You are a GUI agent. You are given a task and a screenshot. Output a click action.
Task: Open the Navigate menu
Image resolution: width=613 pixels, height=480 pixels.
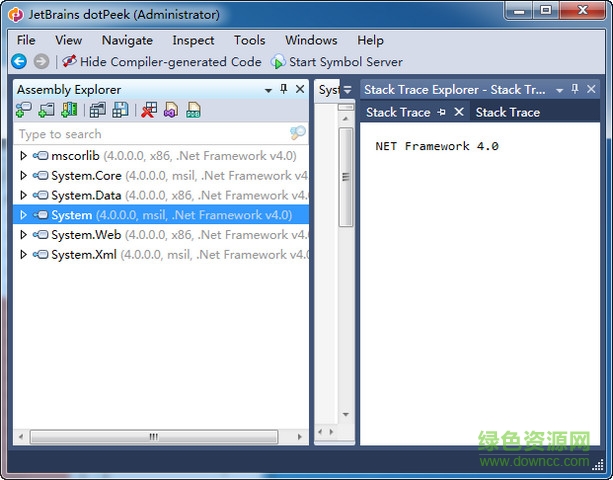pyautogui.click(x=127, y=40)
